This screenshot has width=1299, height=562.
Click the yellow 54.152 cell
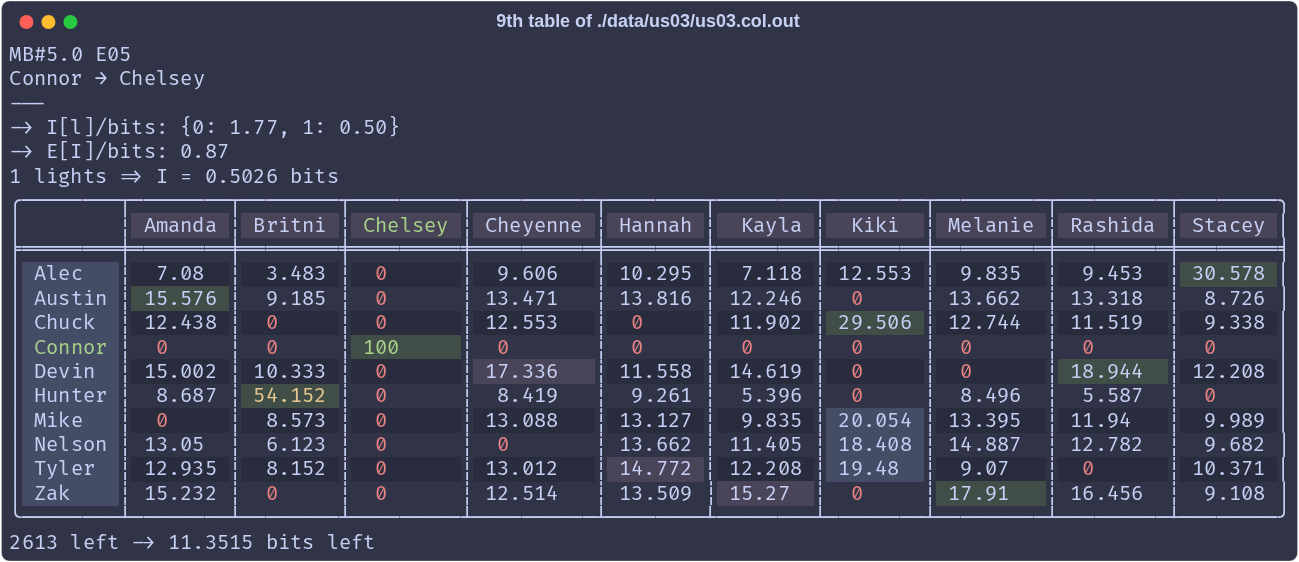290,396
